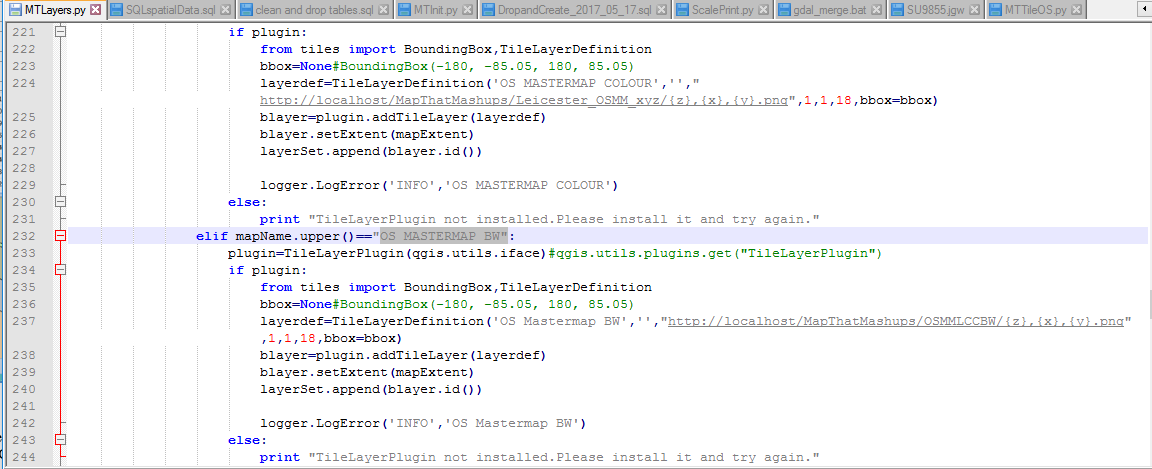Close the gdal_merge.bat tab
The height and width of the screenshot is (469, 1152).
pos(878,10)
